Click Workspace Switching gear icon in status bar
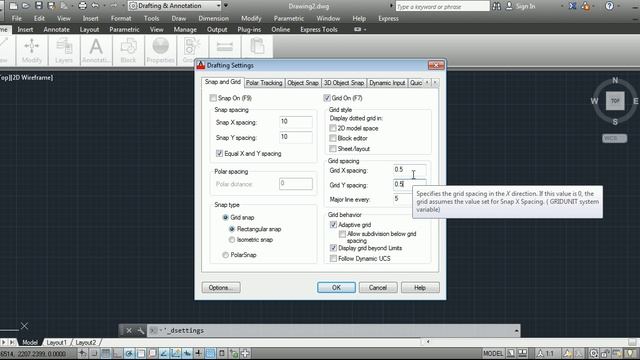Viewport: 640px width, 360px height. [594, 353]
